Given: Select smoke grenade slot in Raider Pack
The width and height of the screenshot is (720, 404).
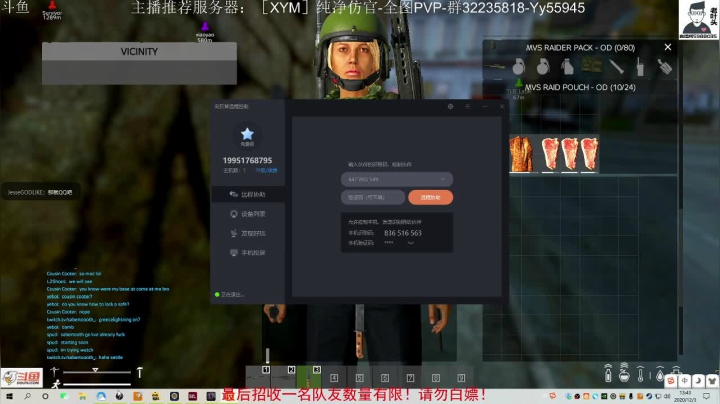Looking at the screenshot, I should [x=568, y=67].
